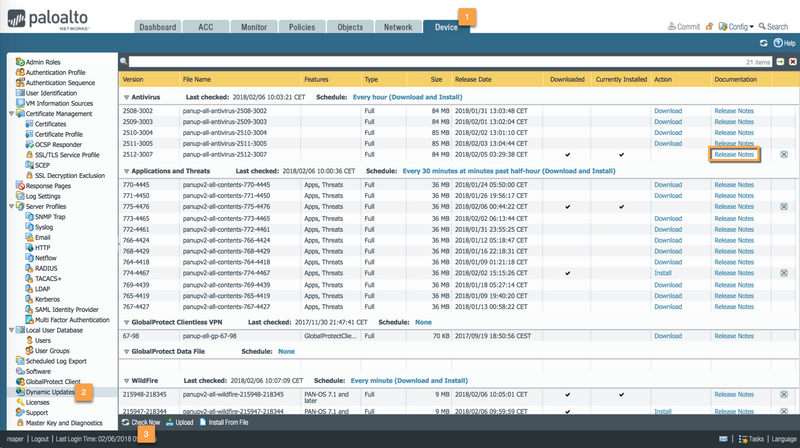800x448 pixels.
Task: Open the Antivirus schedule 'Every hour' link
Action: tap(406, 98)
